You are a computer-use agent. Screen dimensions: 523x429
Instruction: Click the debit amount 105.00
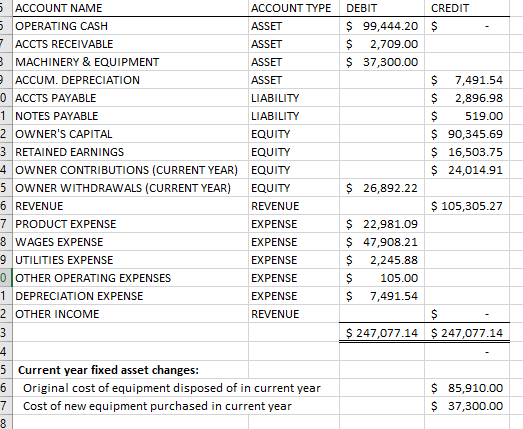pyautogui.click(x=382, y=278)
